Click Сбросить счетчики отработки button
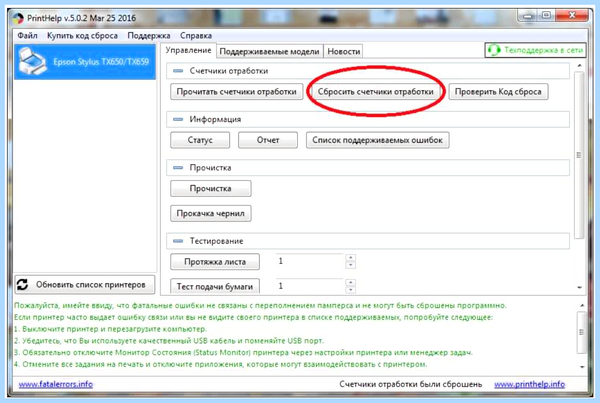This screenshot has width=600, height=403. click(x=375, y=92)
